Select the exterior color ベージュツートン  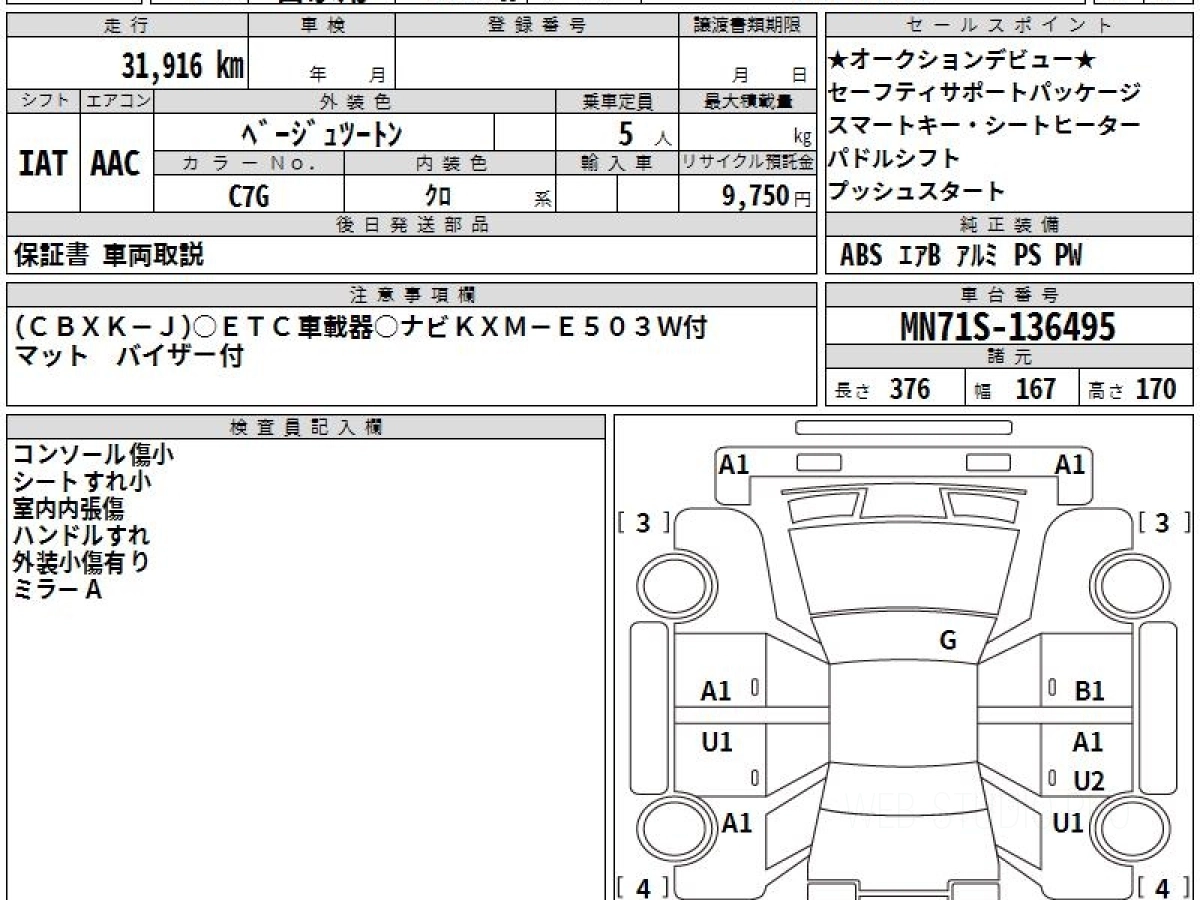coord(322,133)
